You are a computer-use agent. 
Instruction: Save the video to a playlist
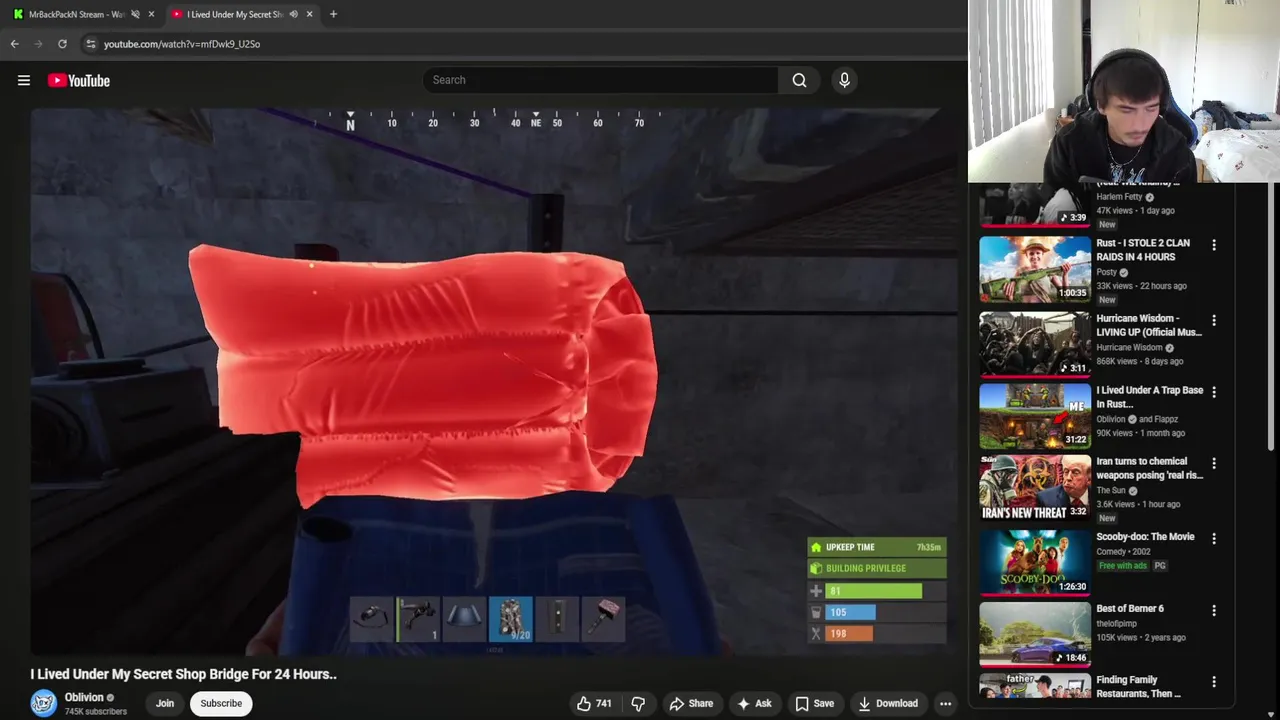814,703
